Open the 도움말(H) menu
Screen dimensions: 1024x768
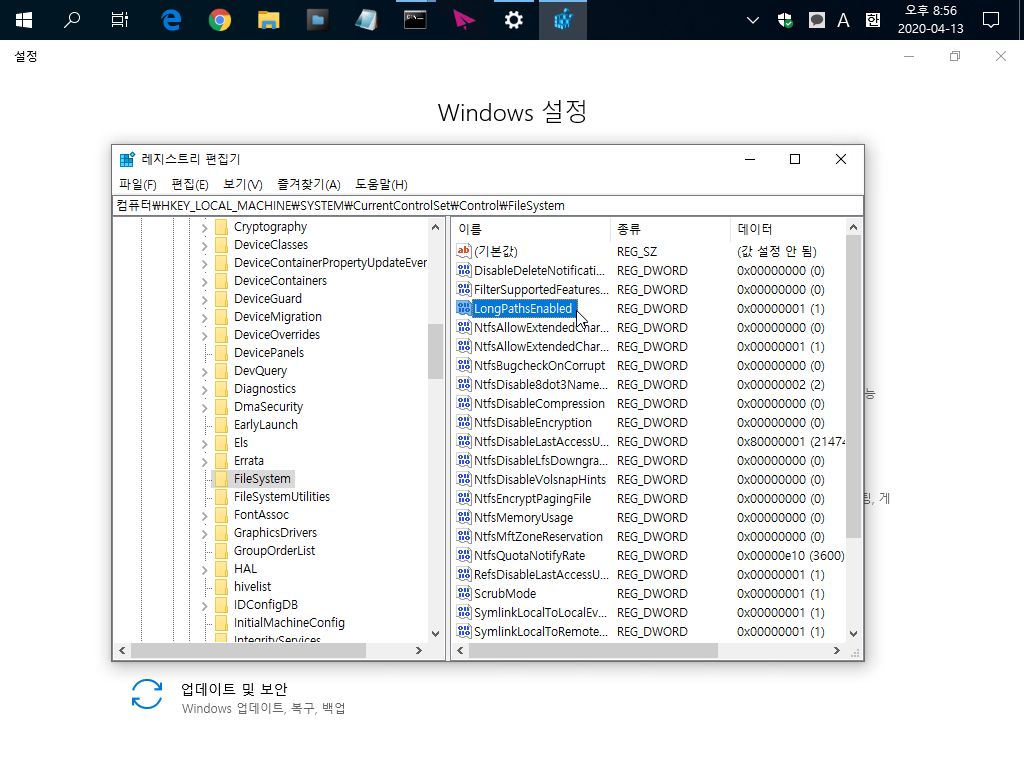point(381,185)
